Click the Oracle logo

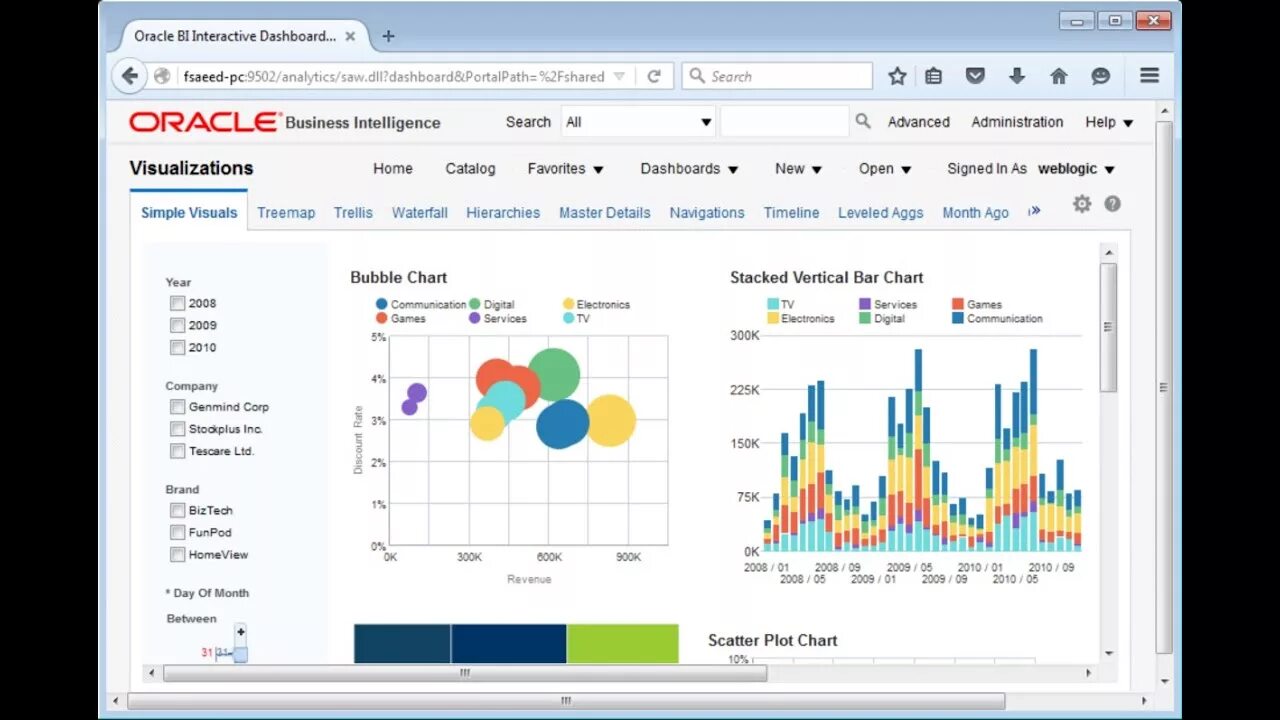(x=205, y=122)
